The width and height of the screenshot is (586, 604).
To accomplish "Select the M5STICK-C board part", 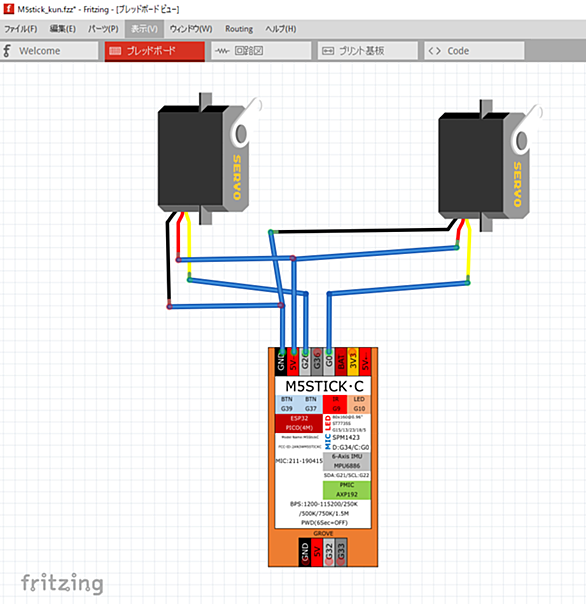I will pyautogui.click(x=323, y=457).
